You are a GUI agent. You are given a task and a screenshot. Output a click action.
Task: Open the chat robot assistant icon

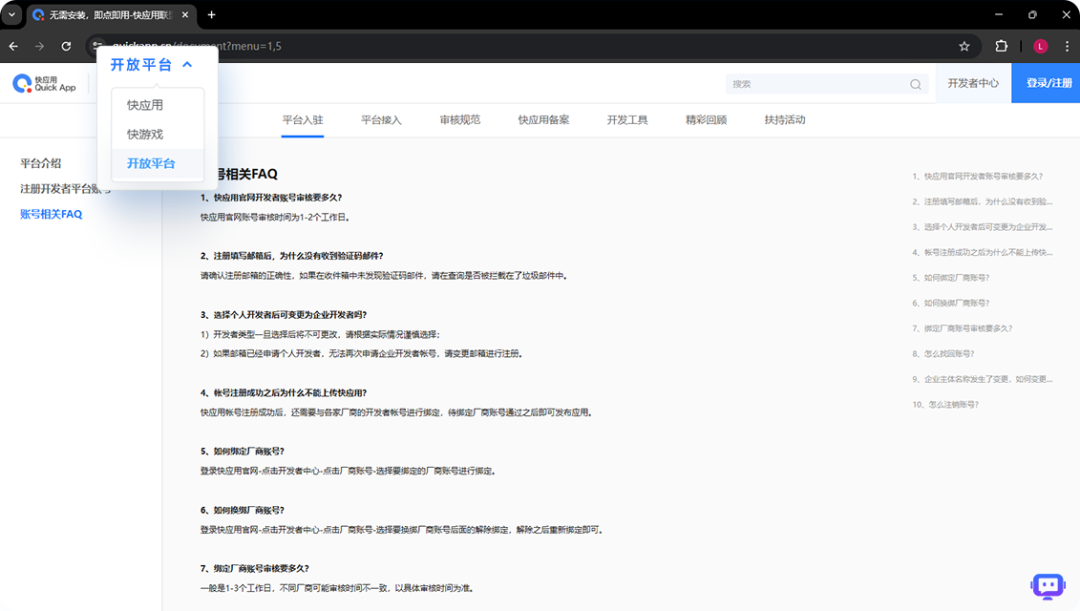pyautogui.click(x=1047, y=586)
